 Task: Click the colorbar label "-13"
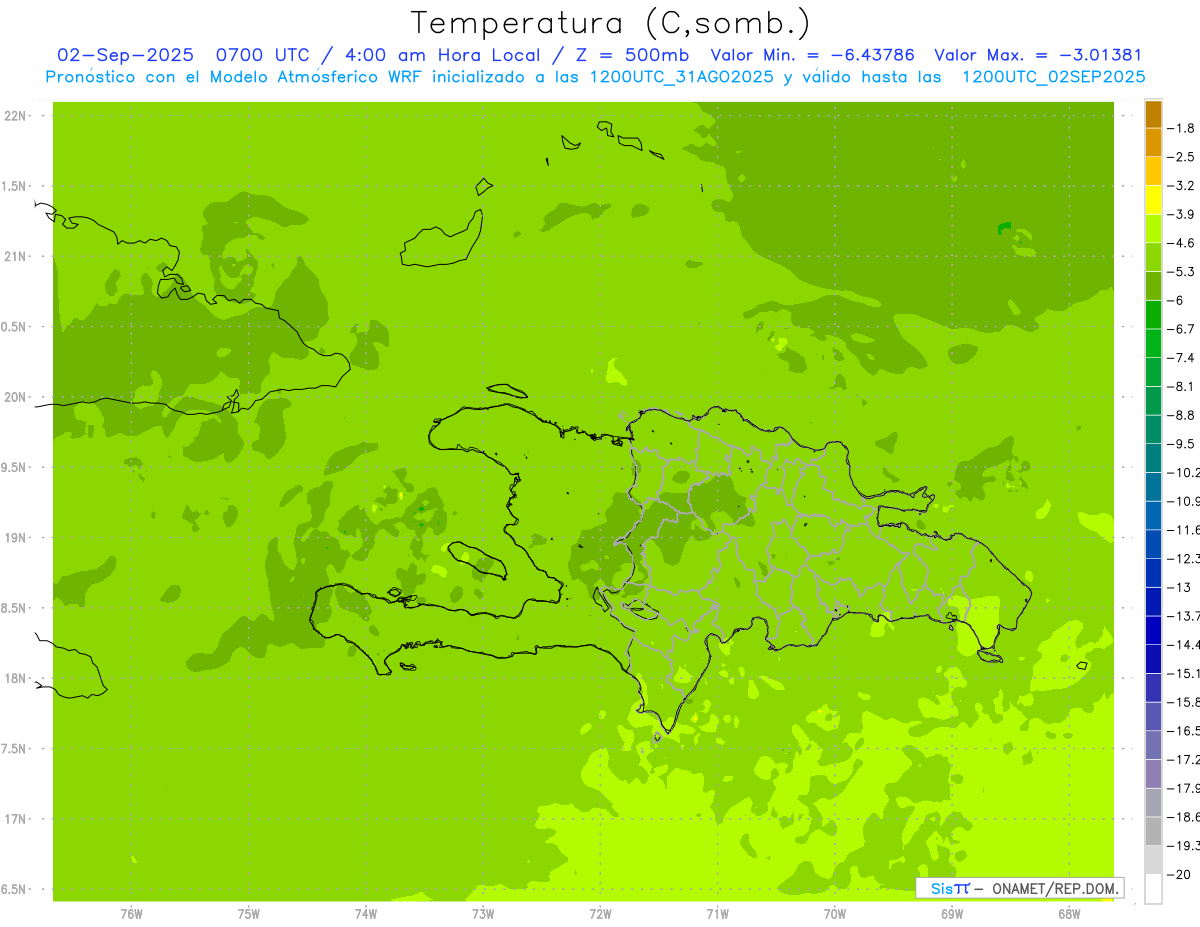click(1181, 587)
